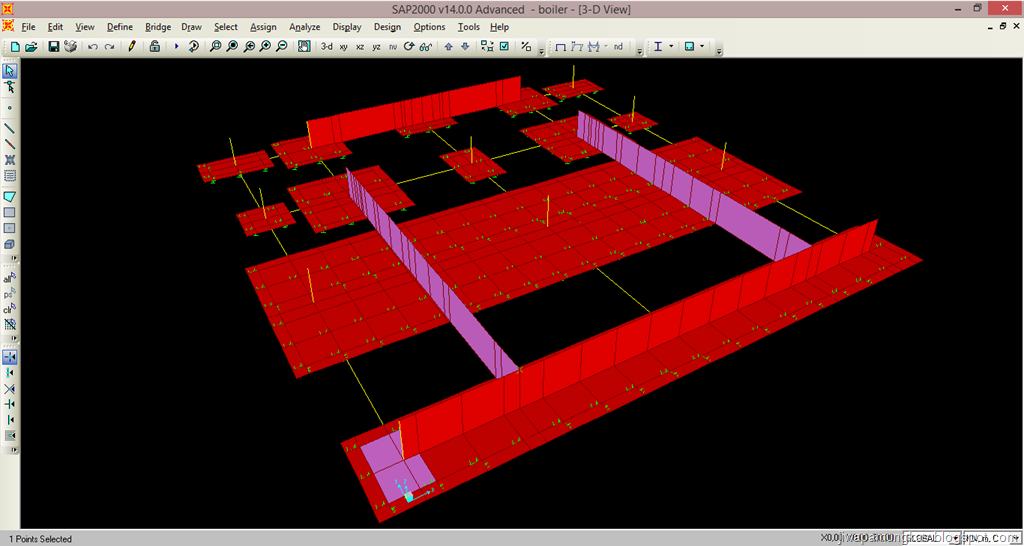Viewport: 1024px width, 546px height.
Task: Click the Undo icon in toolbar
Action: pyautogui.click(x=93, y=46)
